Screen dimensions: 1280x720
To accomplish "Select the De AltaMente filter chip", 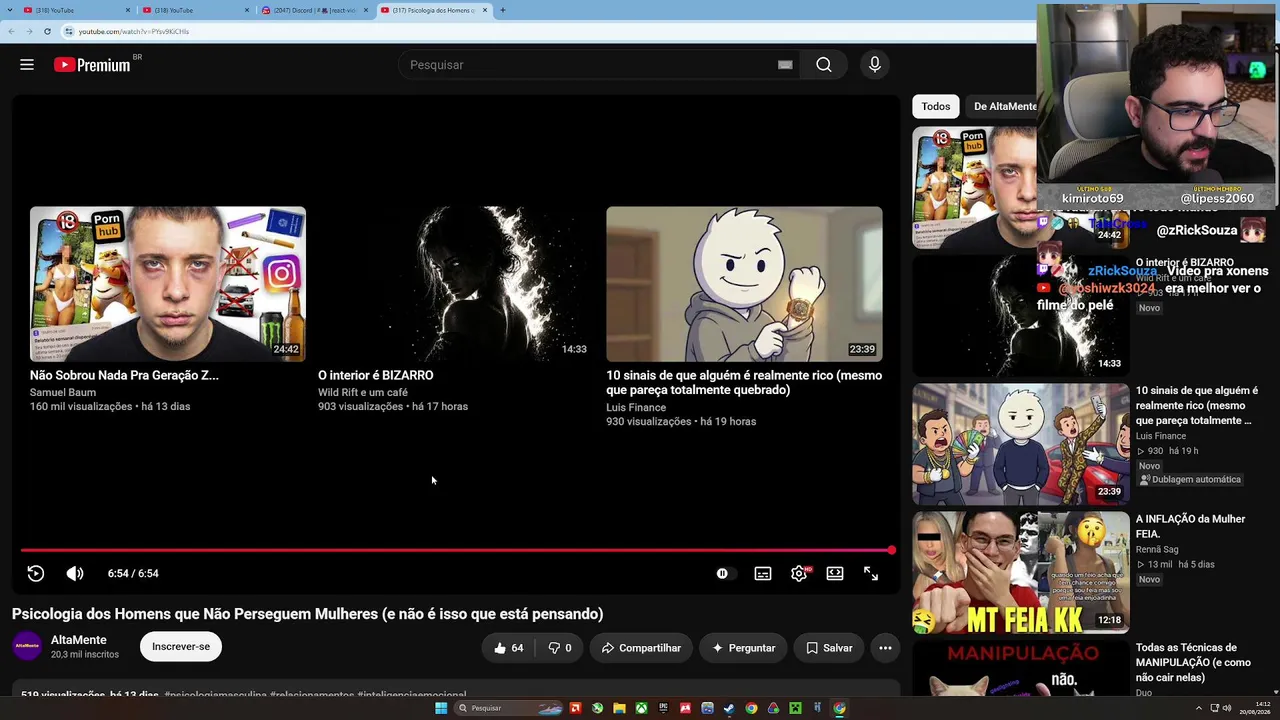I will (1003, 106).
